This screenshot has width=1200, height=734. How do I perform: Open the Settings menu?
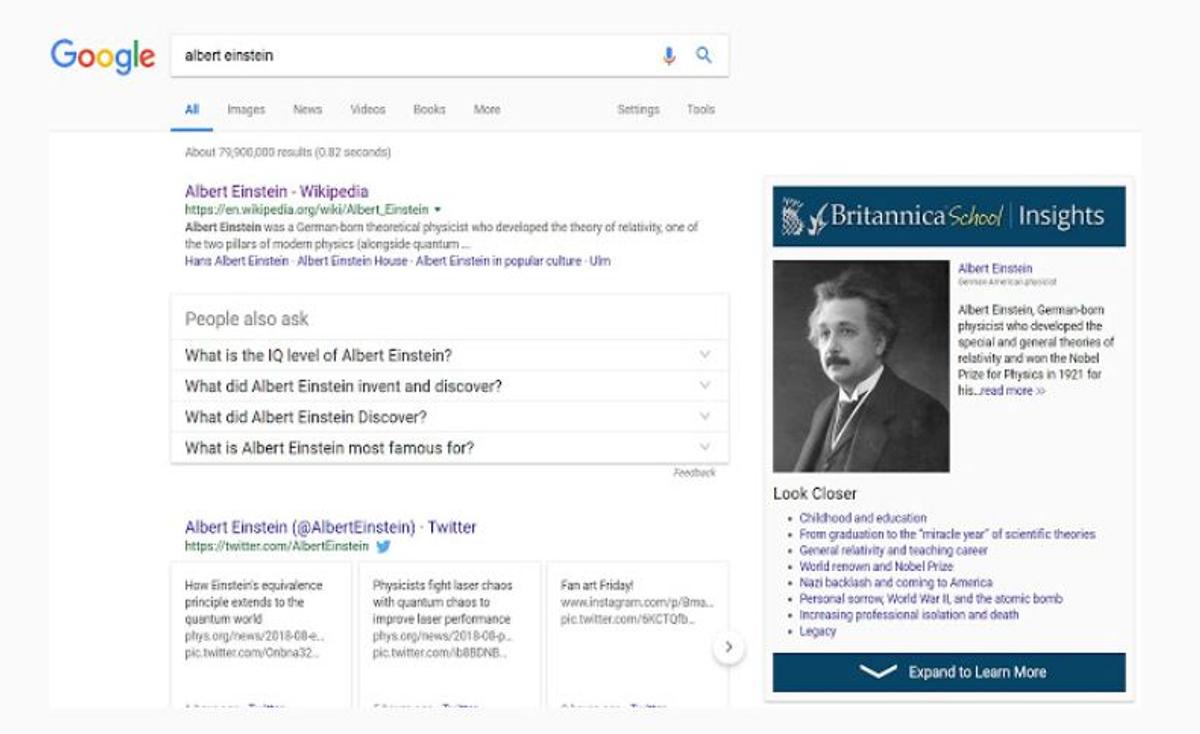point(638,110)
